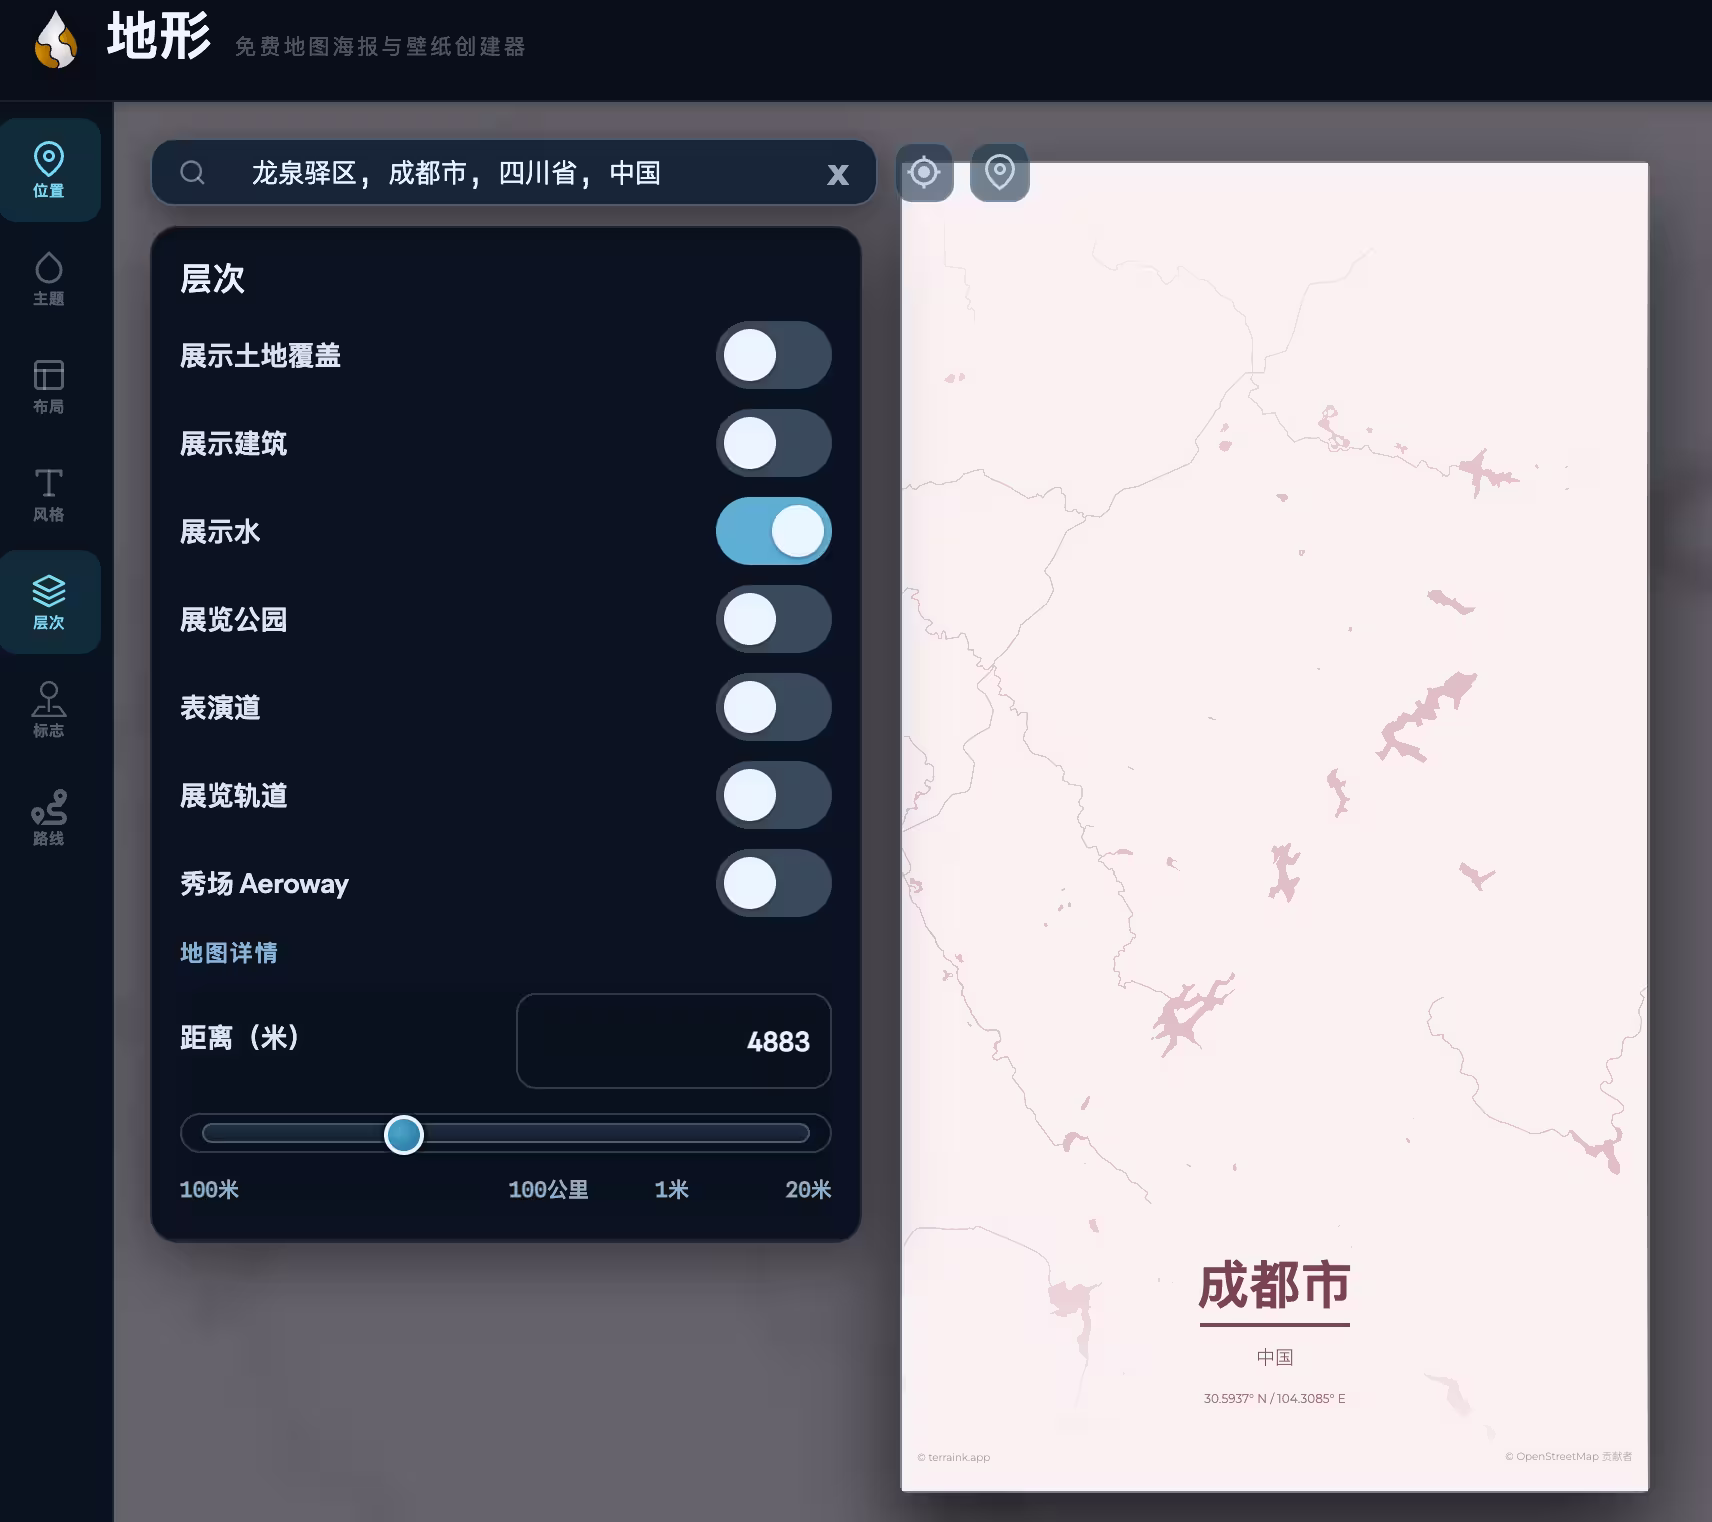The width and height of the screenshot is (1712, 1522).
Task: Turn off the 展示水 switch
Action: pos(774,531)
